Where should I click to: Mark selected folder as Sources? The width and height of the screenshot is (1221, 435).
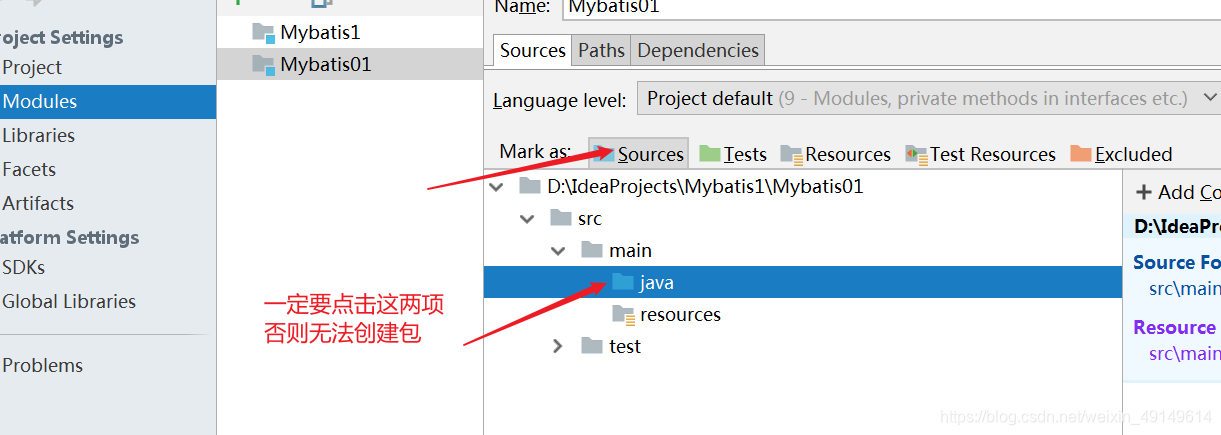pyautogui.click(x=639, y=154)
